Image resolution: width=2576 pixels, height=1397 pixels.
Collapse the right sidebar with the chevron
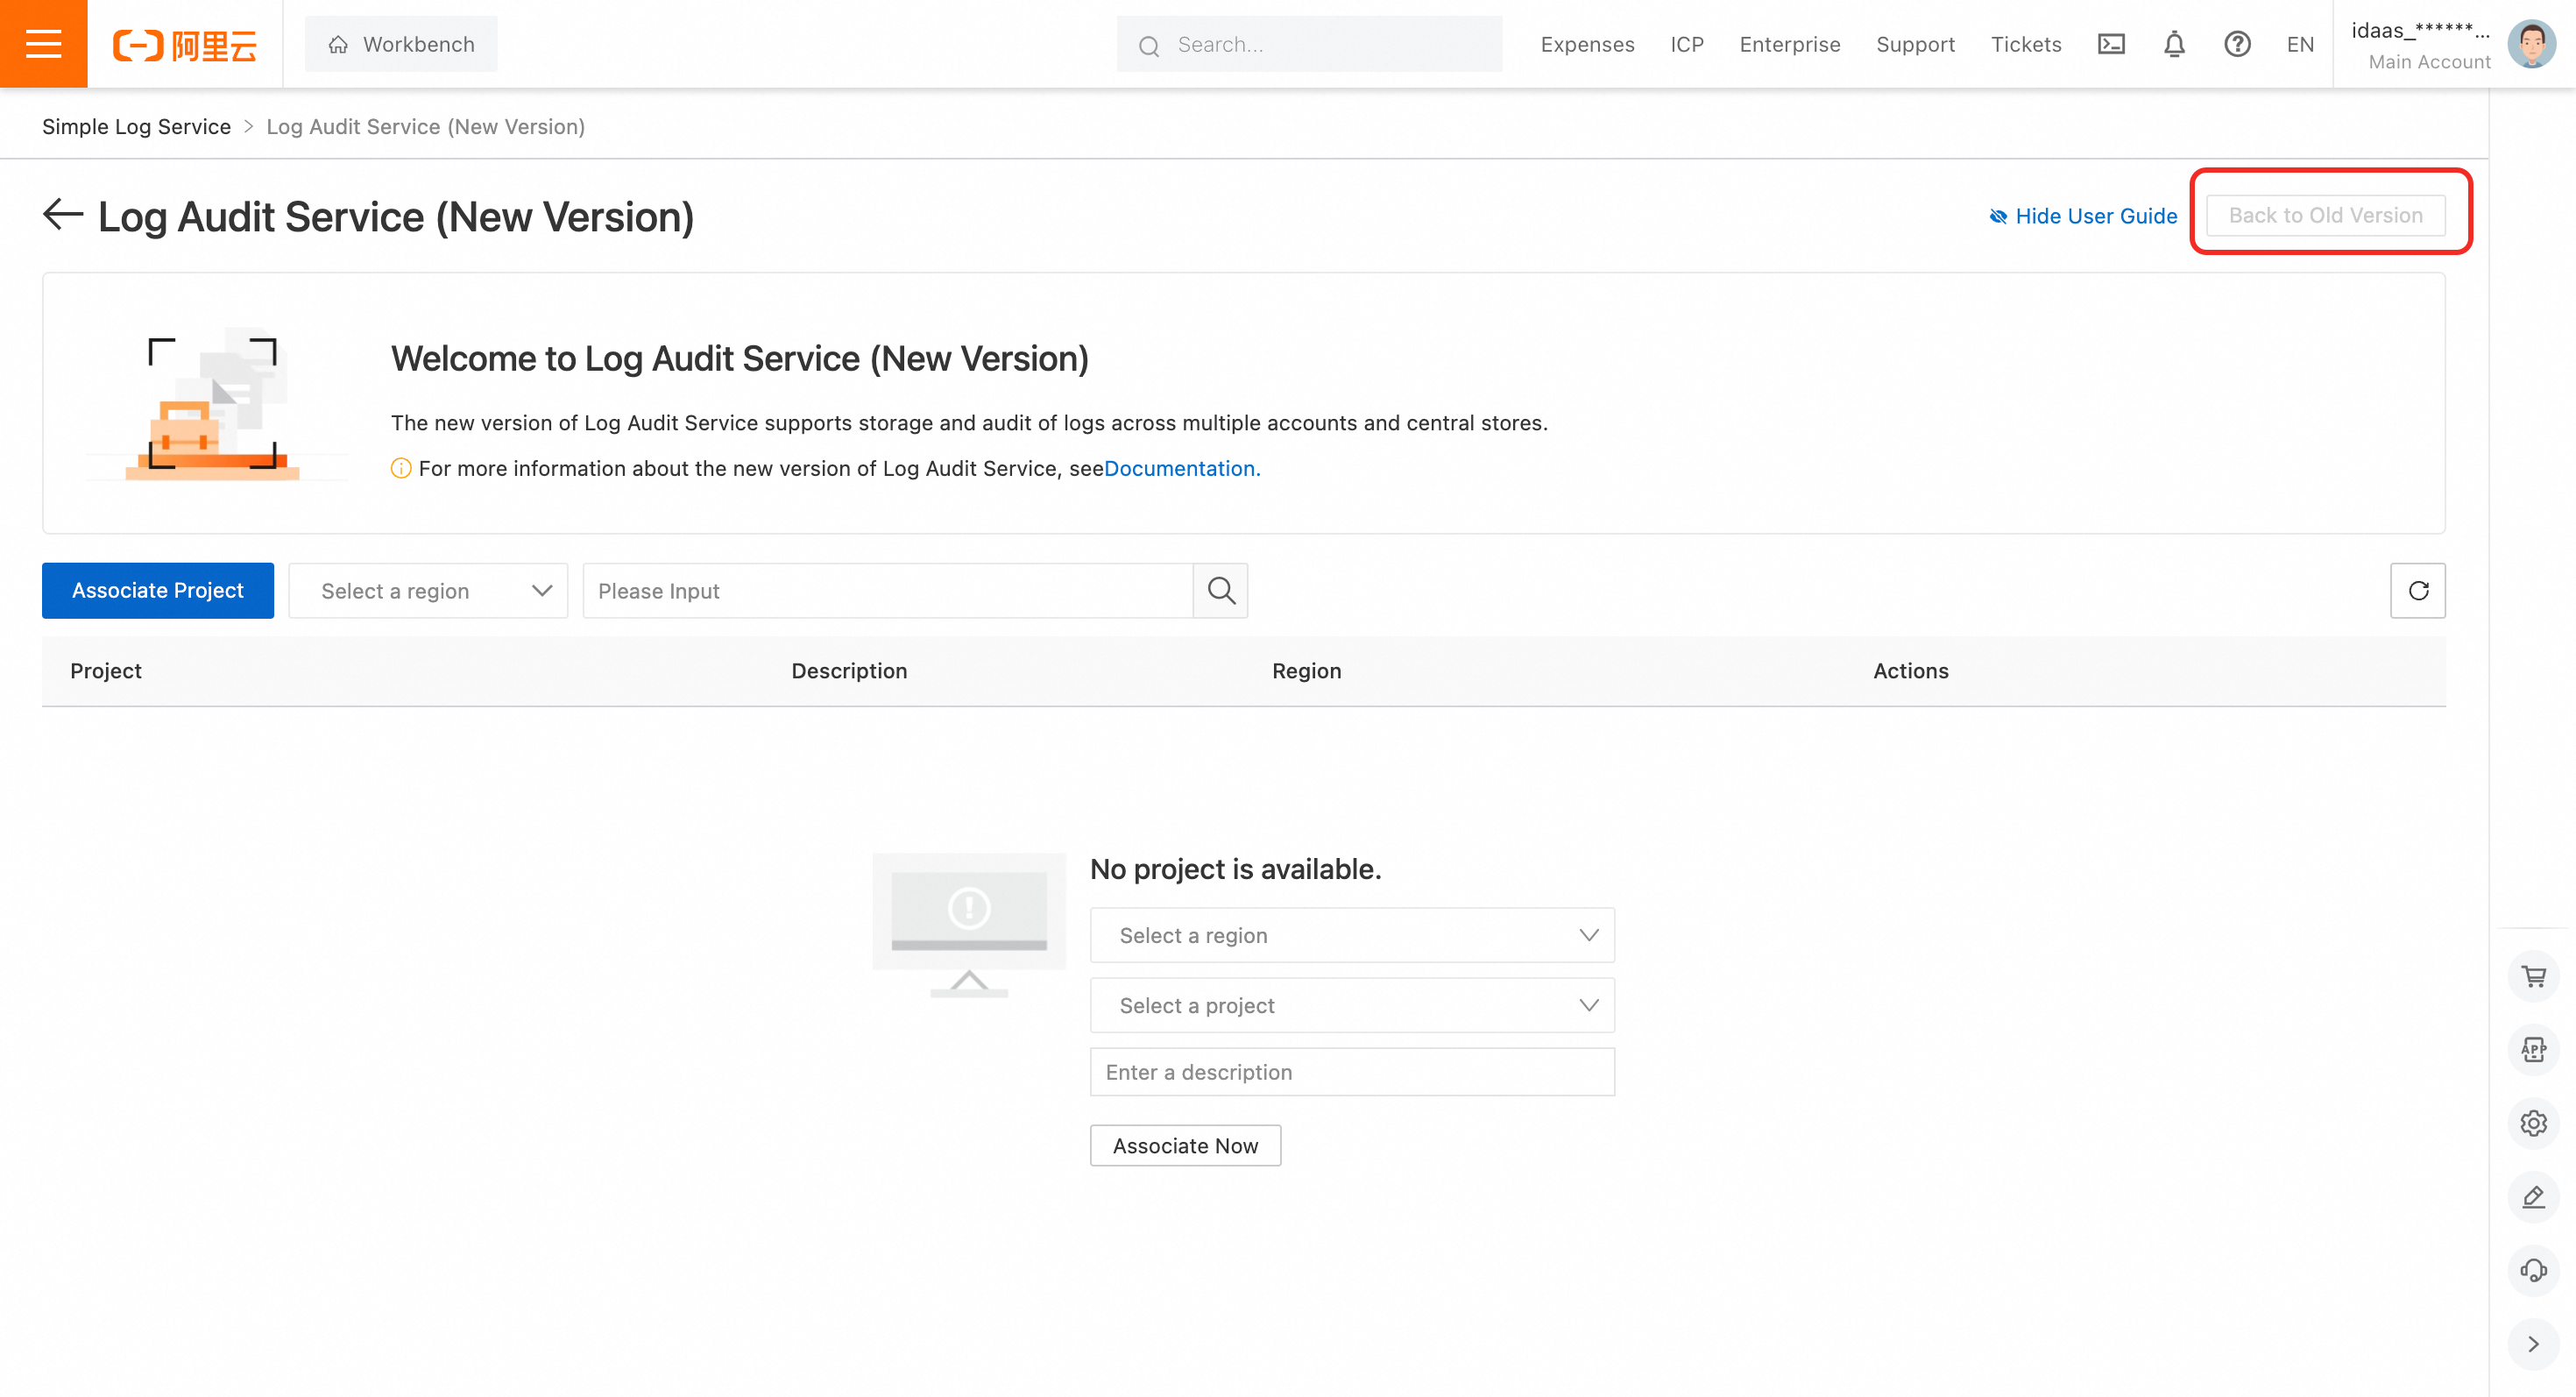(x=2533, y=1344)
